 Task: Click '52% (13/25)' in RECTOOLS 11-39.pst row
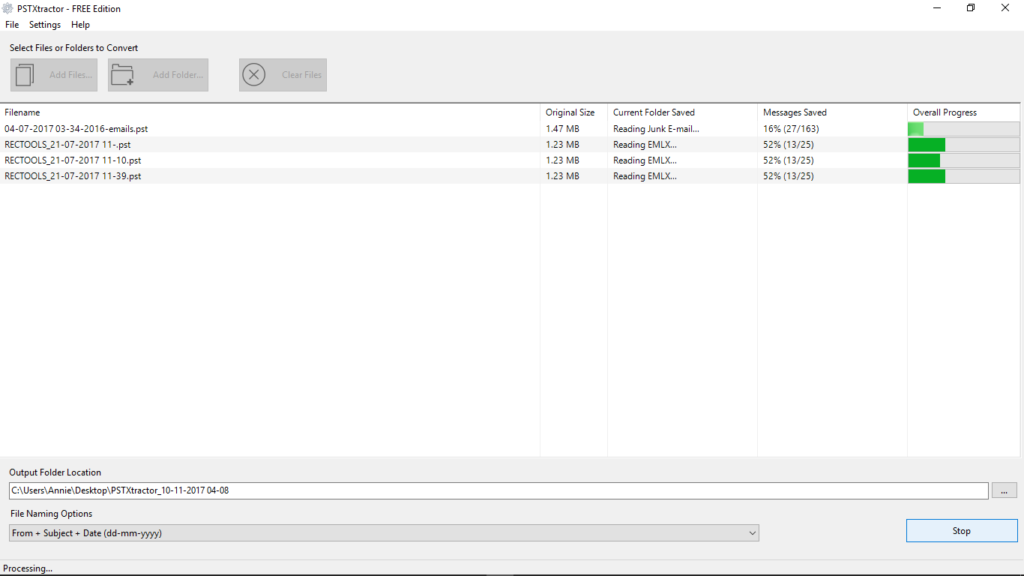pyautogui.click(x=788, y=176)
